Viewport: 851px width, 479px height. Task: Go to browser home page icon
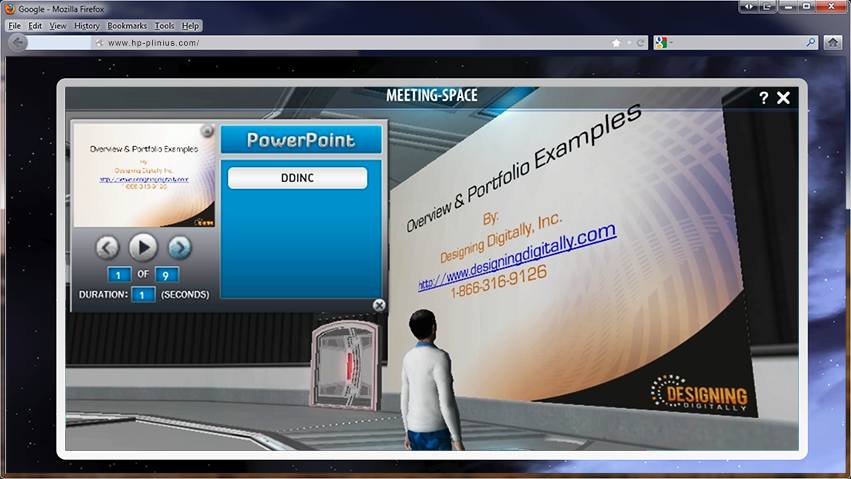[833, 42]
